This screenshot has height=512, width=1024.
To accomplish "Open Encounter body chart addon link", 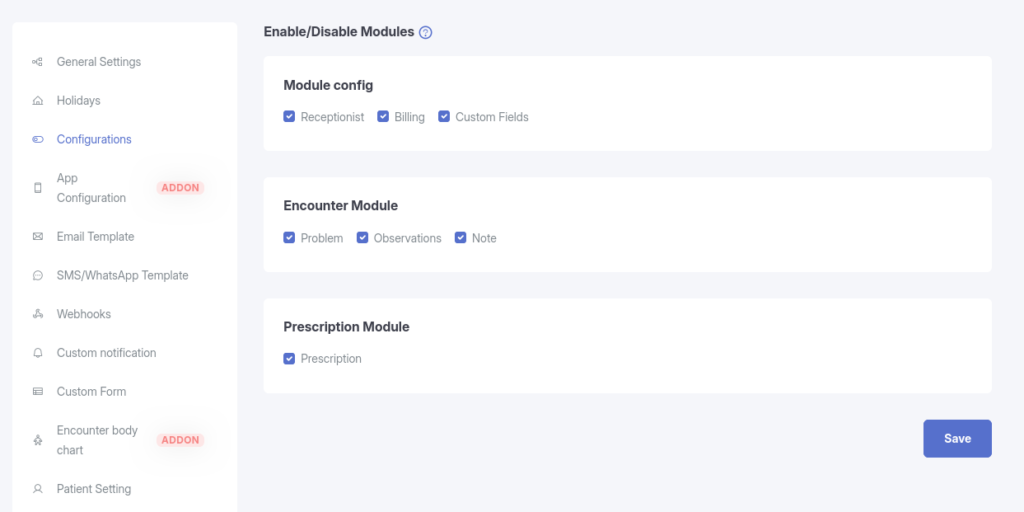I will 97,440.
